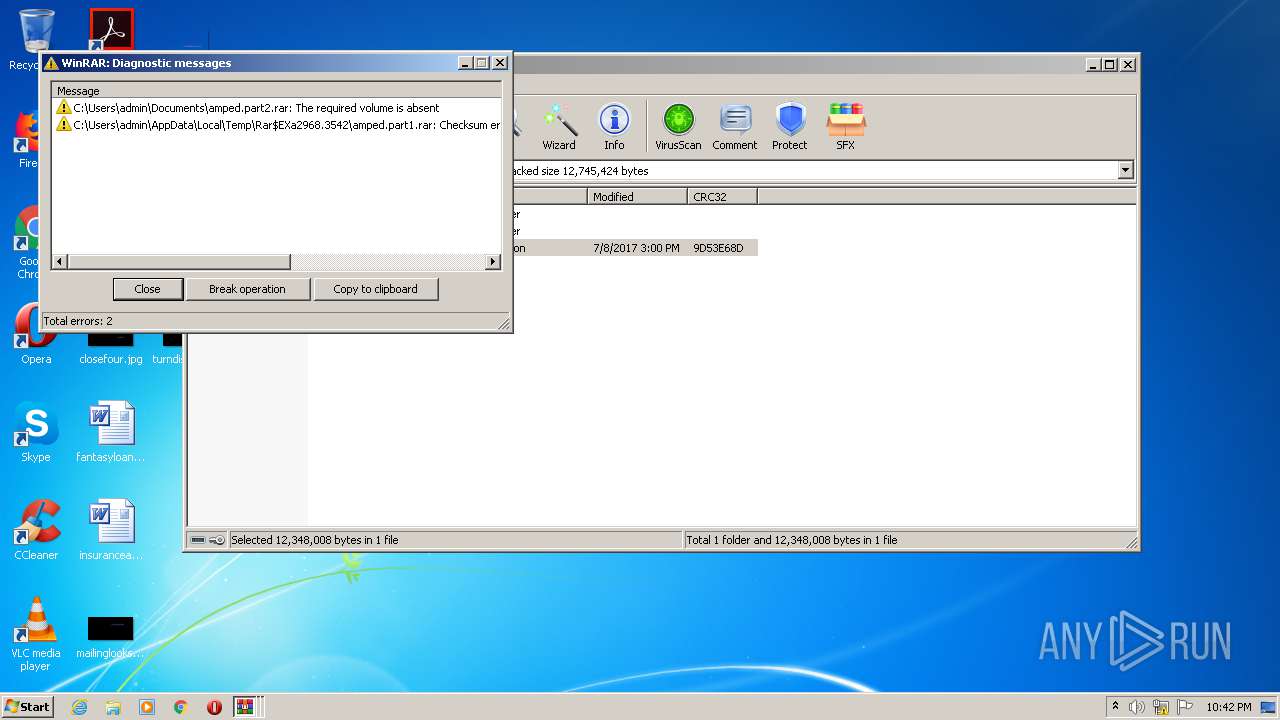This screenshot has width=1280, height=720.
Task: Click the Protect archive icon
Action: [x=790, y=127]
